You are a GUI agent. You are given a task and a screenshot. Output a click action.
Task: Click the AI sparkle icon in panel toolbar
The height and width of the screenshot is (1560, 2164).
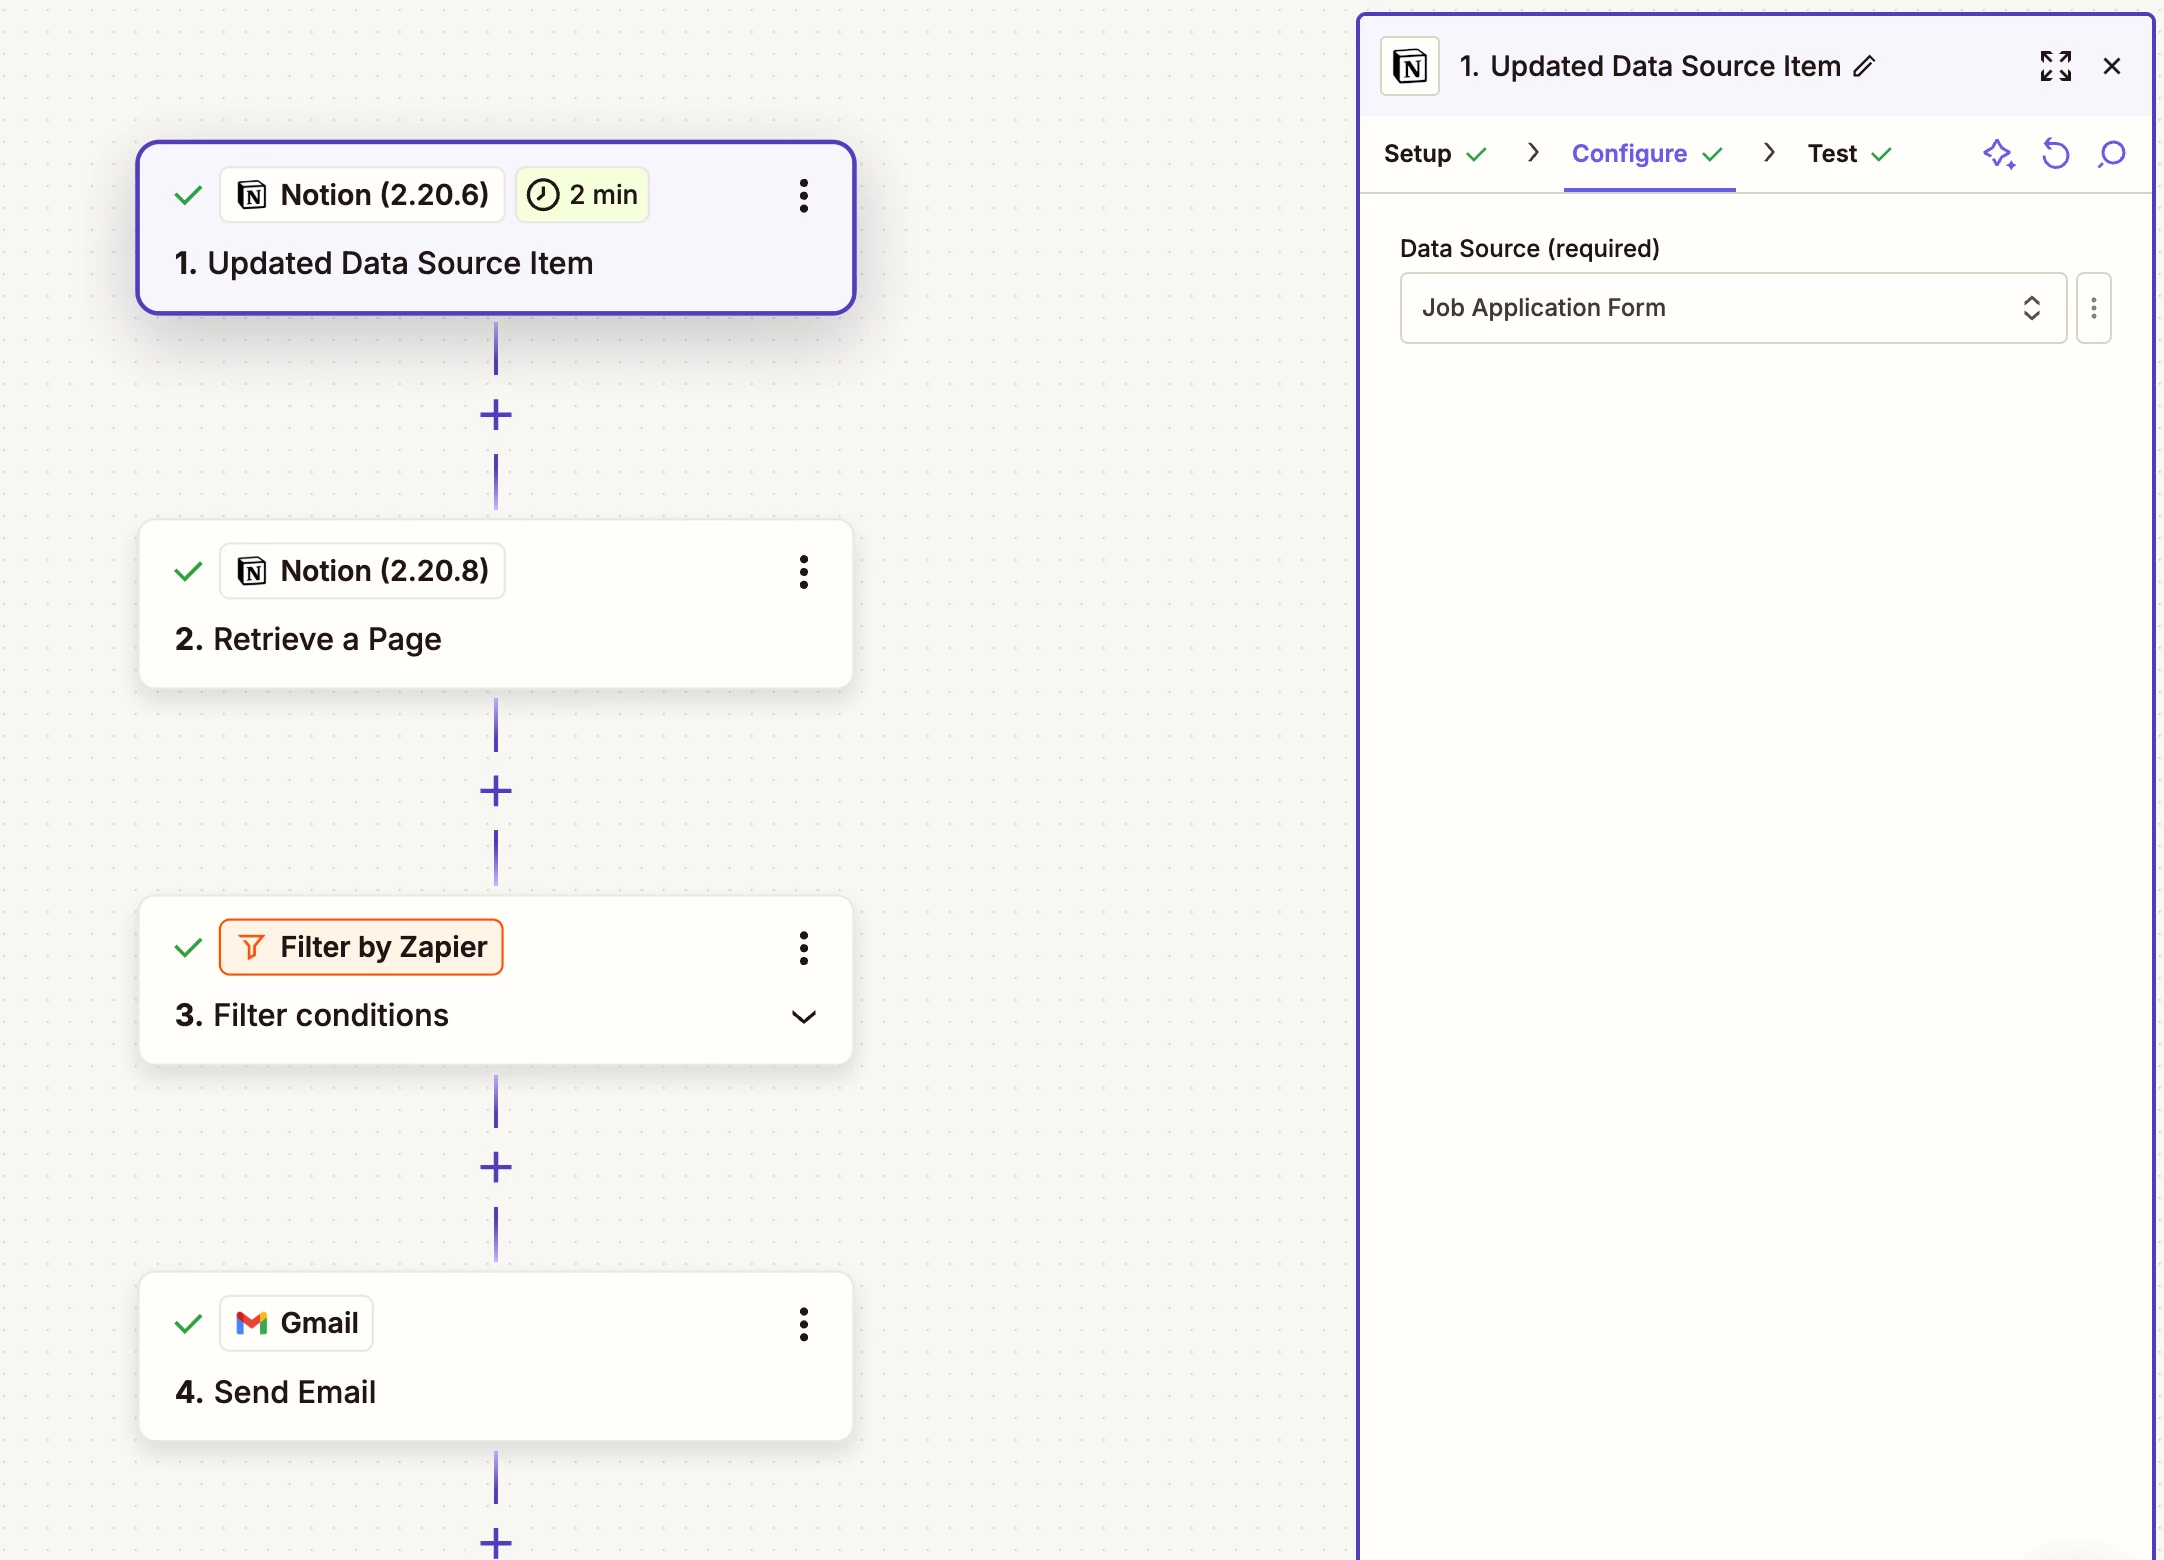1998,154
